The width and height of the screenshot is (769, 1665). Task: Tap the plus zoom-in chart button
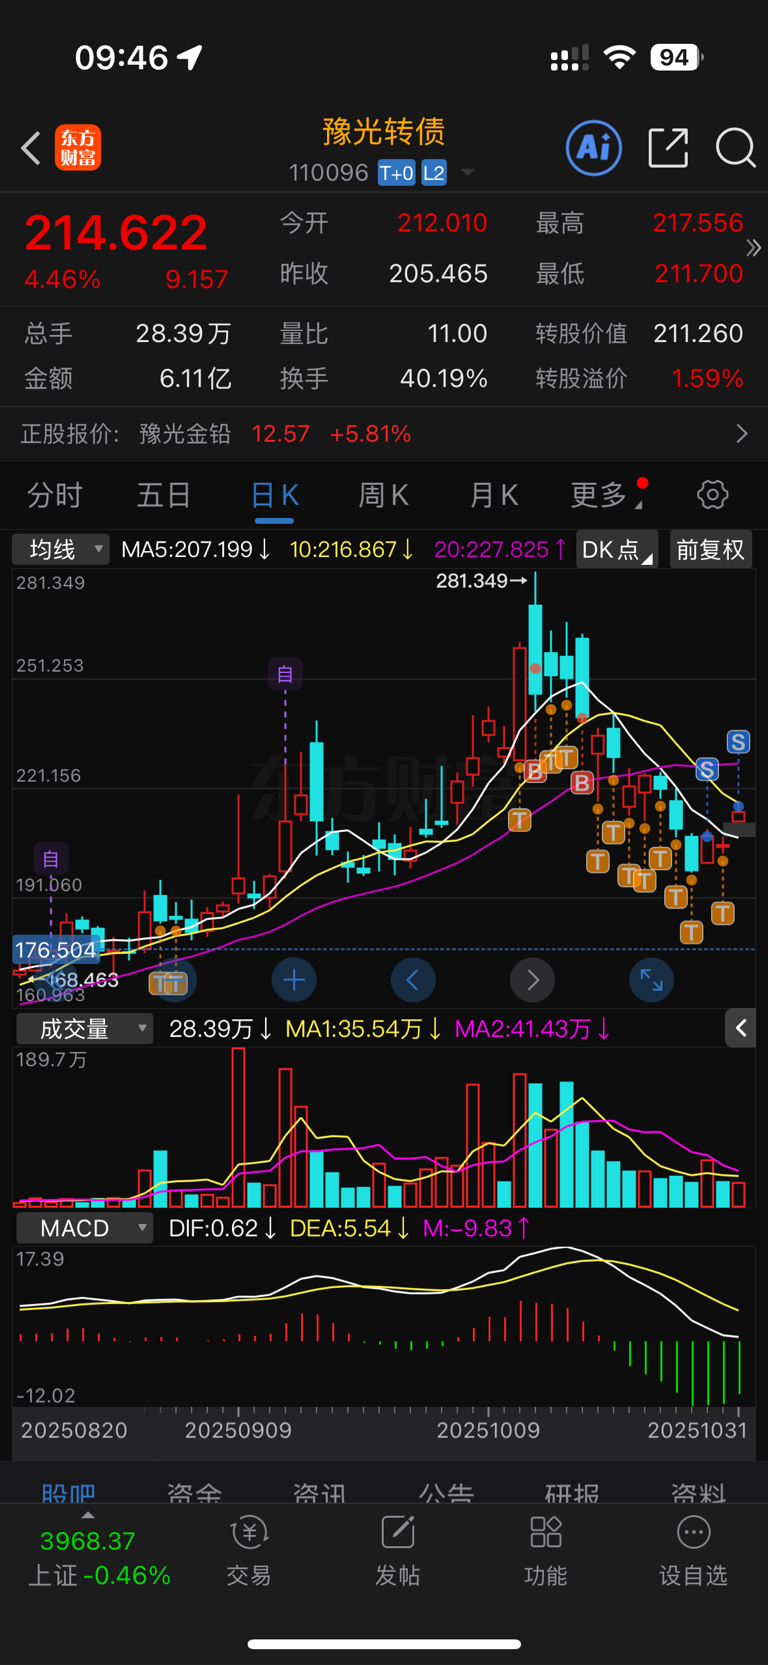coord(294,980)
